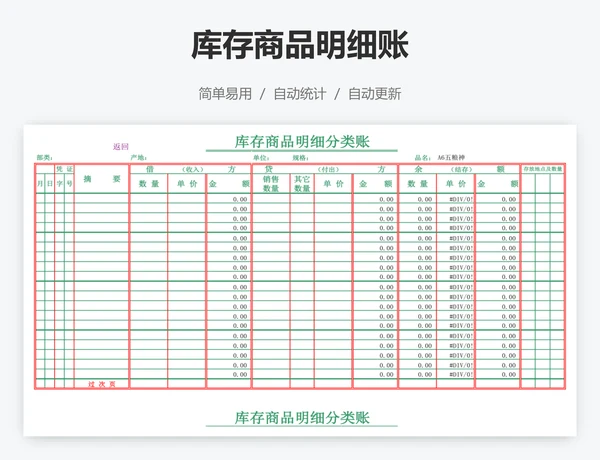600x460 pixels.
Task: Click 数量 header under 余(结存)额
Action: click(417, 184)
